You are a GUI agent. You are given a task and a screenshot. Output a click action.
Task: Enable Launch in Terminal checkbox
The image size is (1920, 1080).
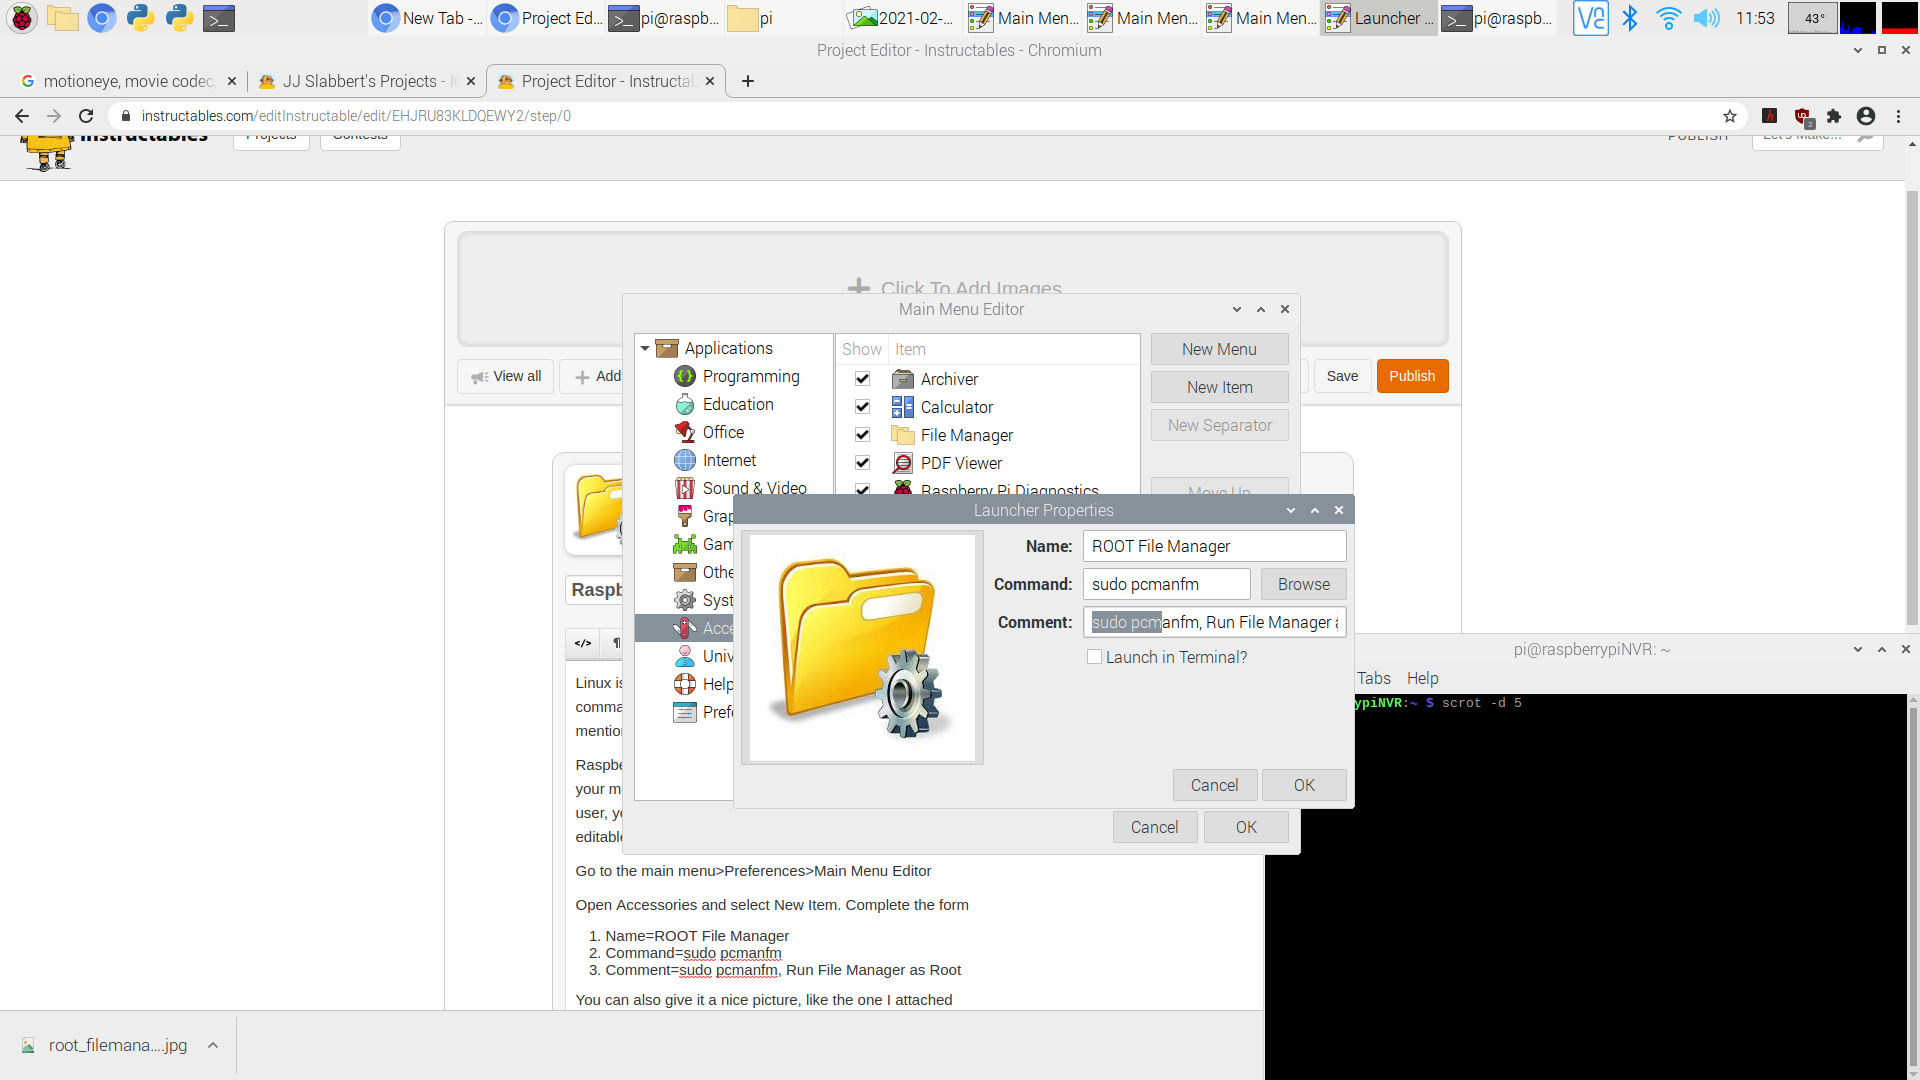point(1093,657)
